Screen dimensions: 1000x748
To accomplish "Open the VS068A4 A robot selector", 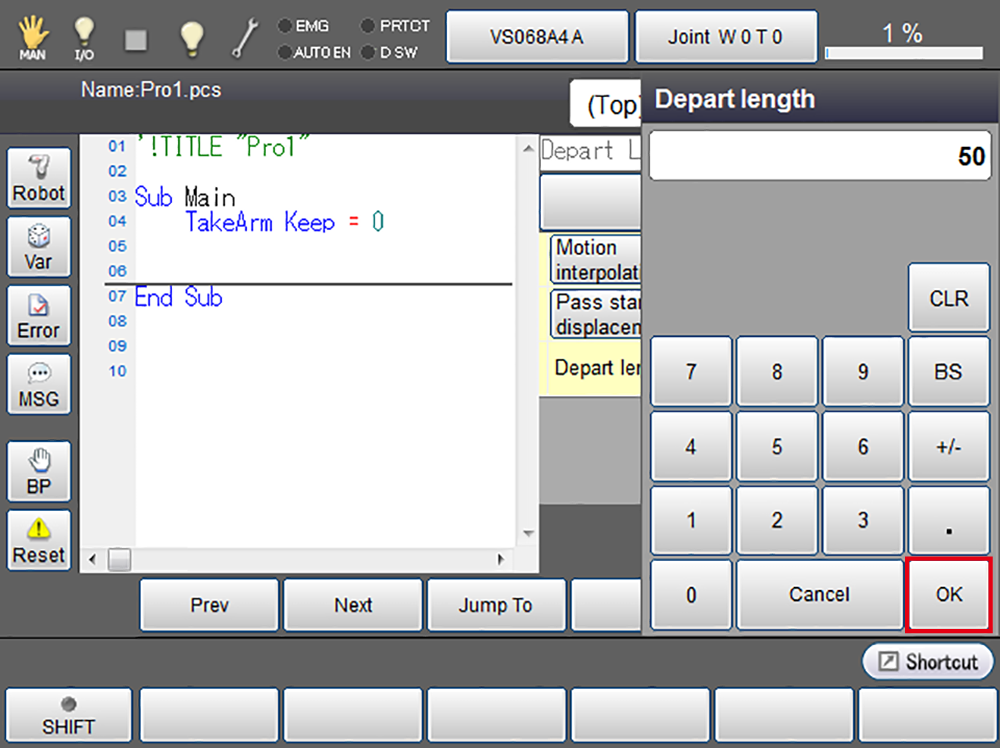I will (x=537, y=38).
